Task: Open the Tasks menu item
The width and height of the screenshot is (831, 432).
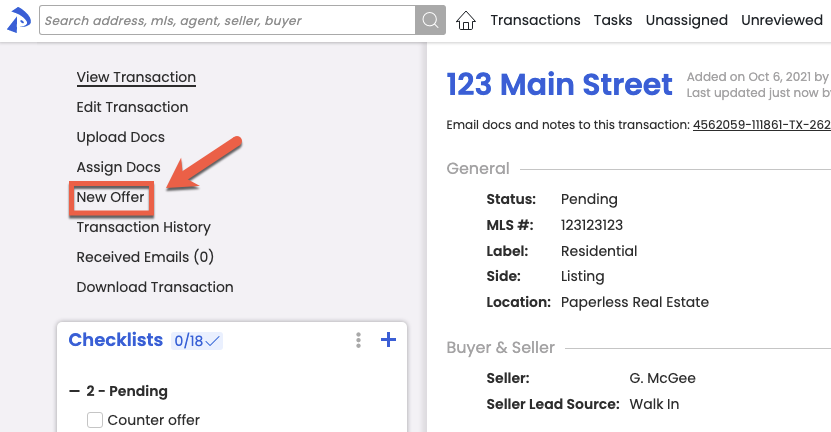Action: click(613, 20)
